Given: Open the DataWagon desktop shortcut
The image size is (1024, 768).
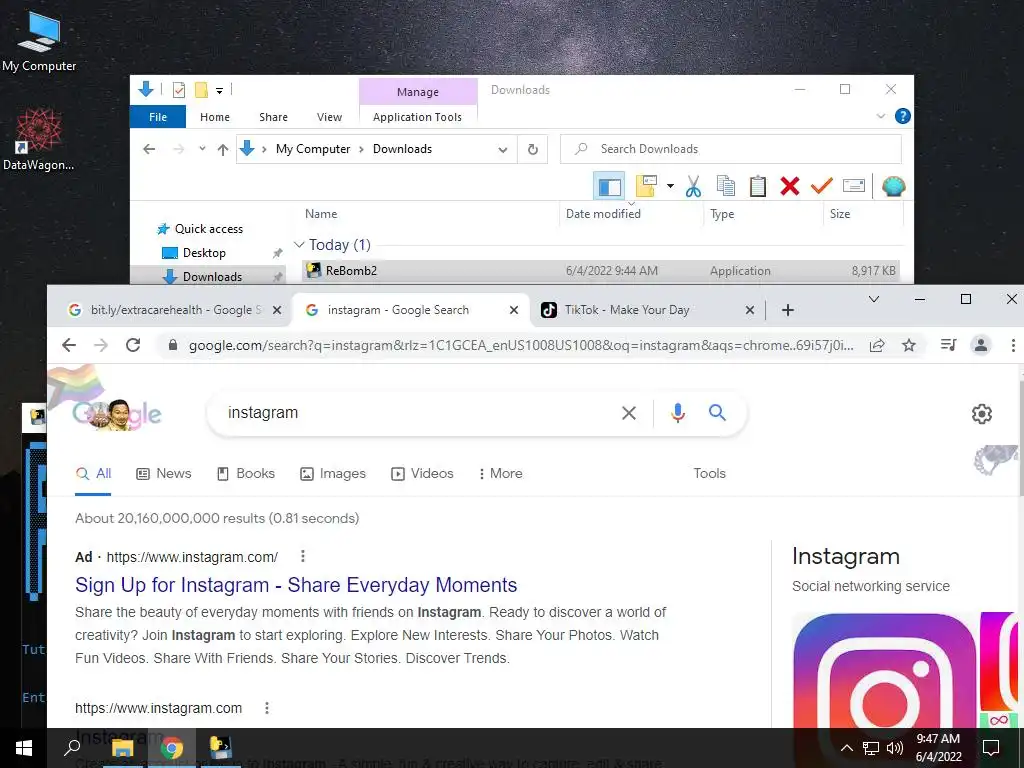Looking at the screenshot, I should coord(38,139).
